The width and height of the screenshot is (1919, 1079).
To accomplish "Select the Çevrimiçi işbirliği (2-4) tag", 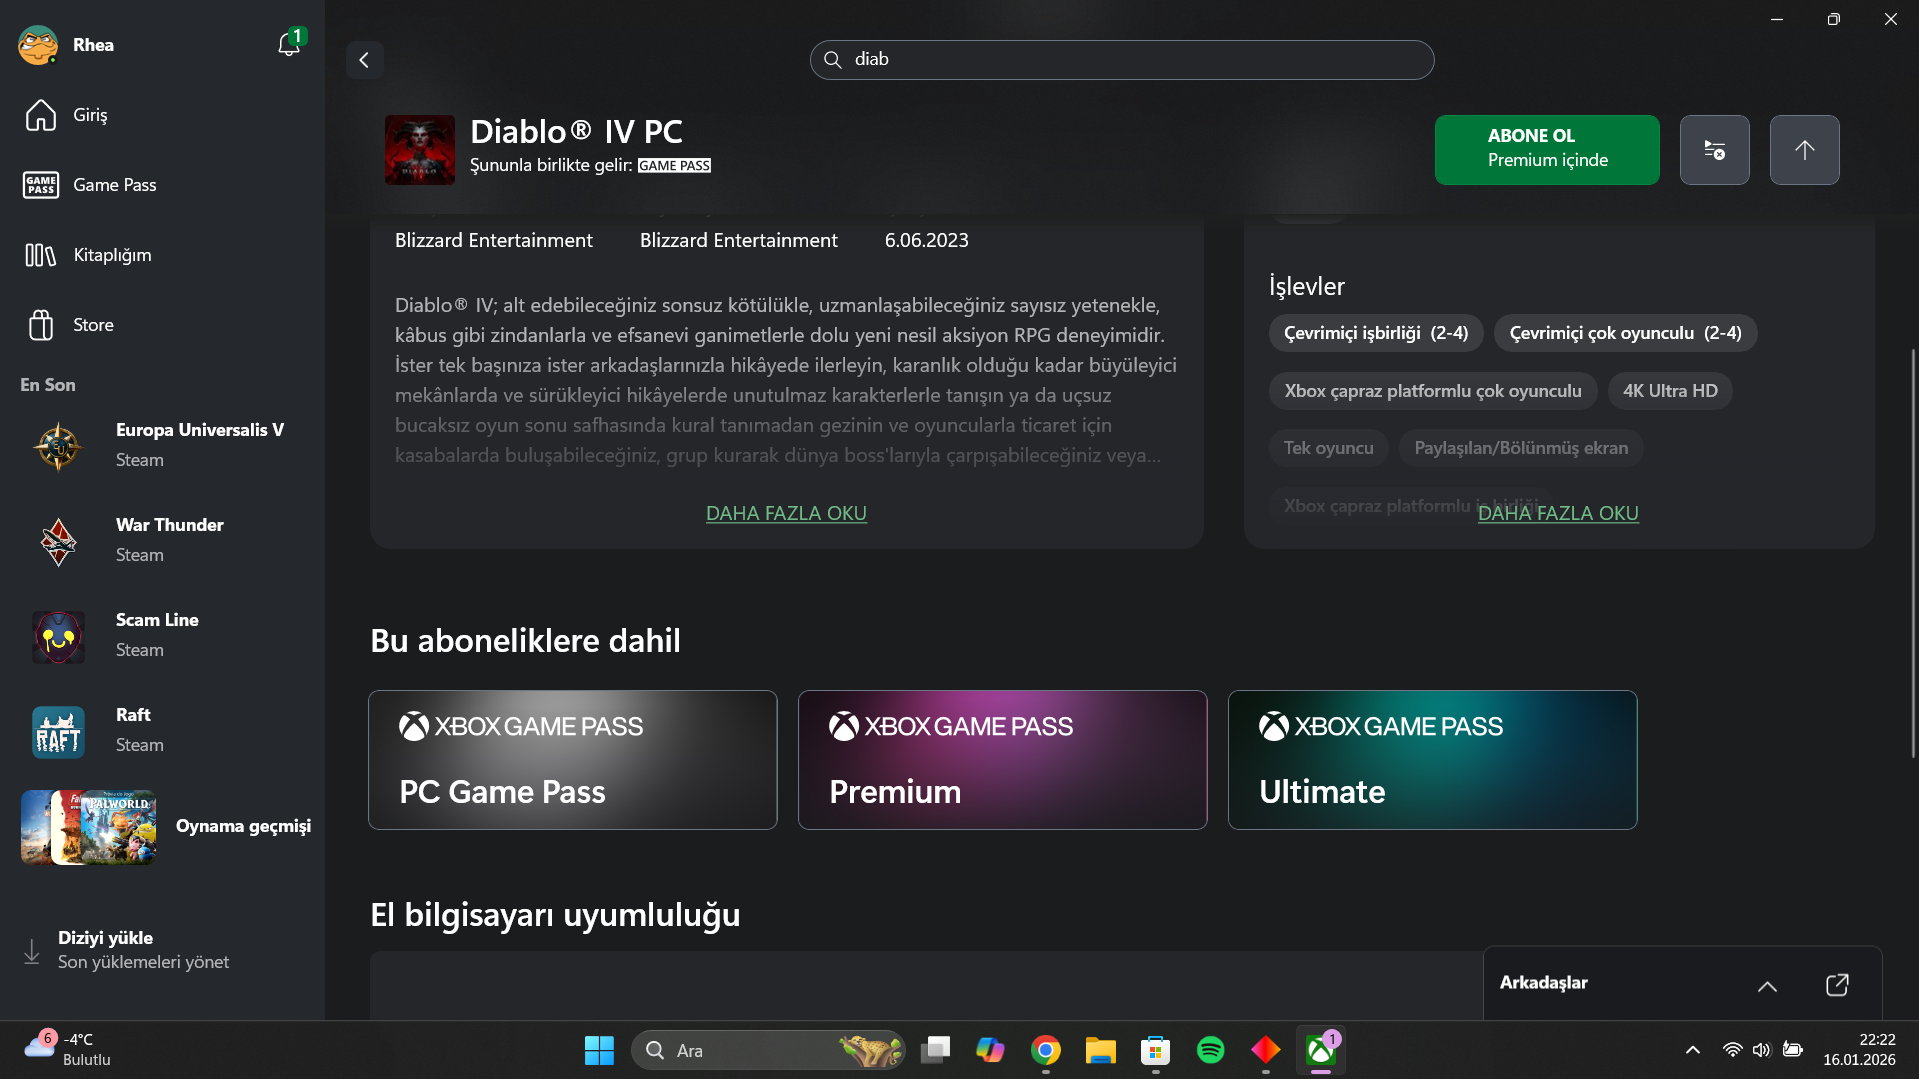I will coord(1376,333).
